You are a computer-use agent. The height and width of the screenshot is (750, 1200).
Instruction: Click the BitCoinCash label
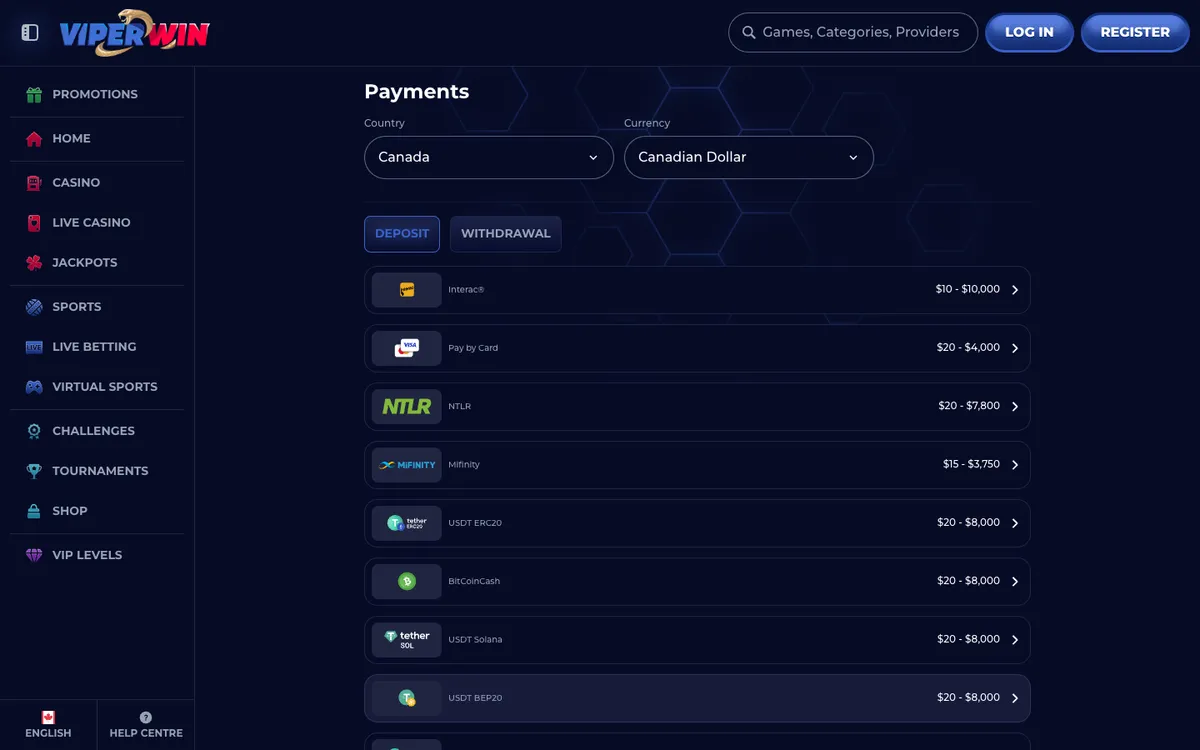point(474,582)
